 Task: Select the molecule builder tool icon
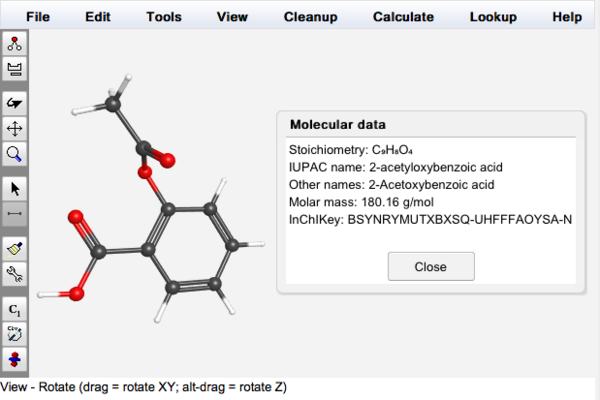(16, 44)
